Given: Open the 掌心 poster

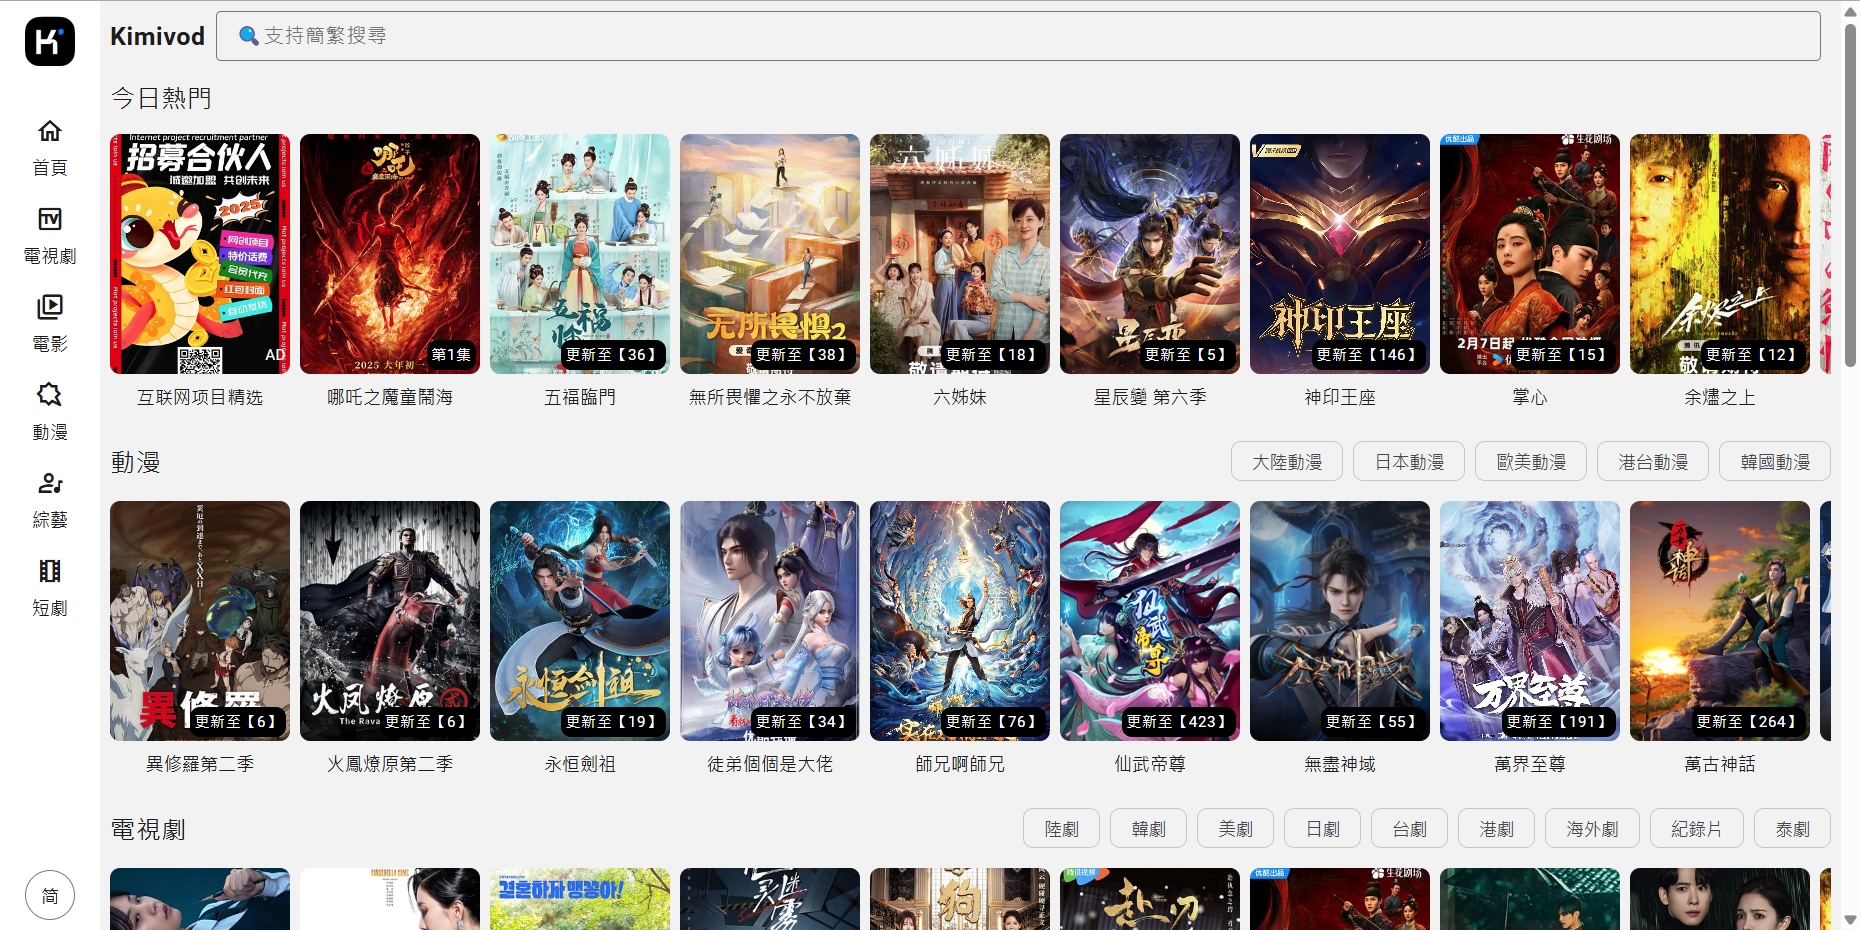Looking at the screenshot, I should click(1530, 254).
